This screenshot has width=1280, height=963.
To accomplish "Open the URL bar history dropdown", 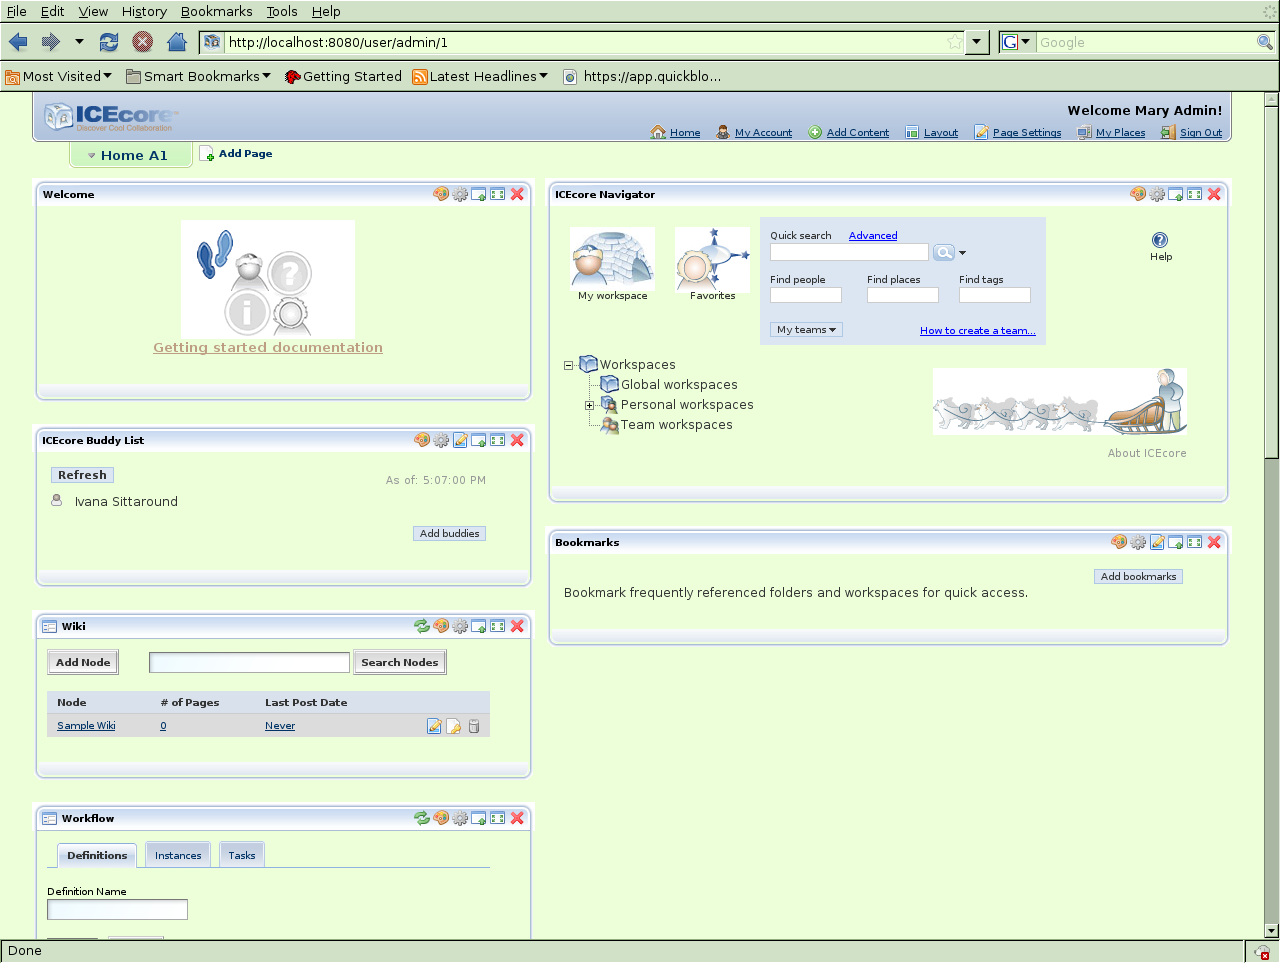I will 978,42.
